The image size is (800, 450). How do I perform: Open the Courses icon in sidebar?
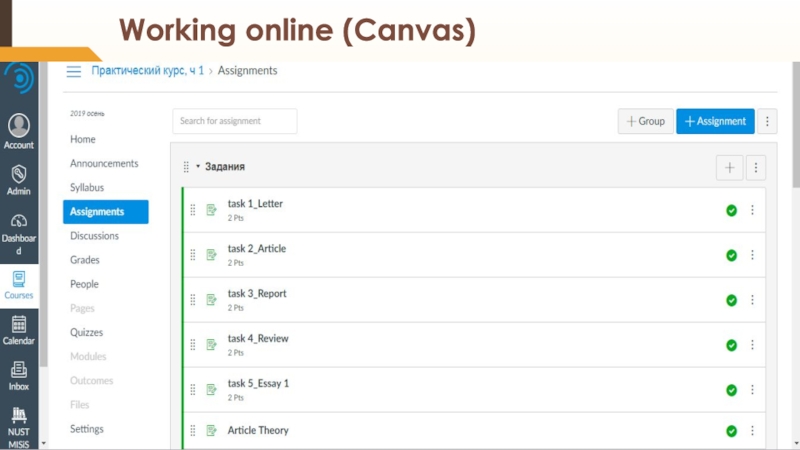[19, 284]
